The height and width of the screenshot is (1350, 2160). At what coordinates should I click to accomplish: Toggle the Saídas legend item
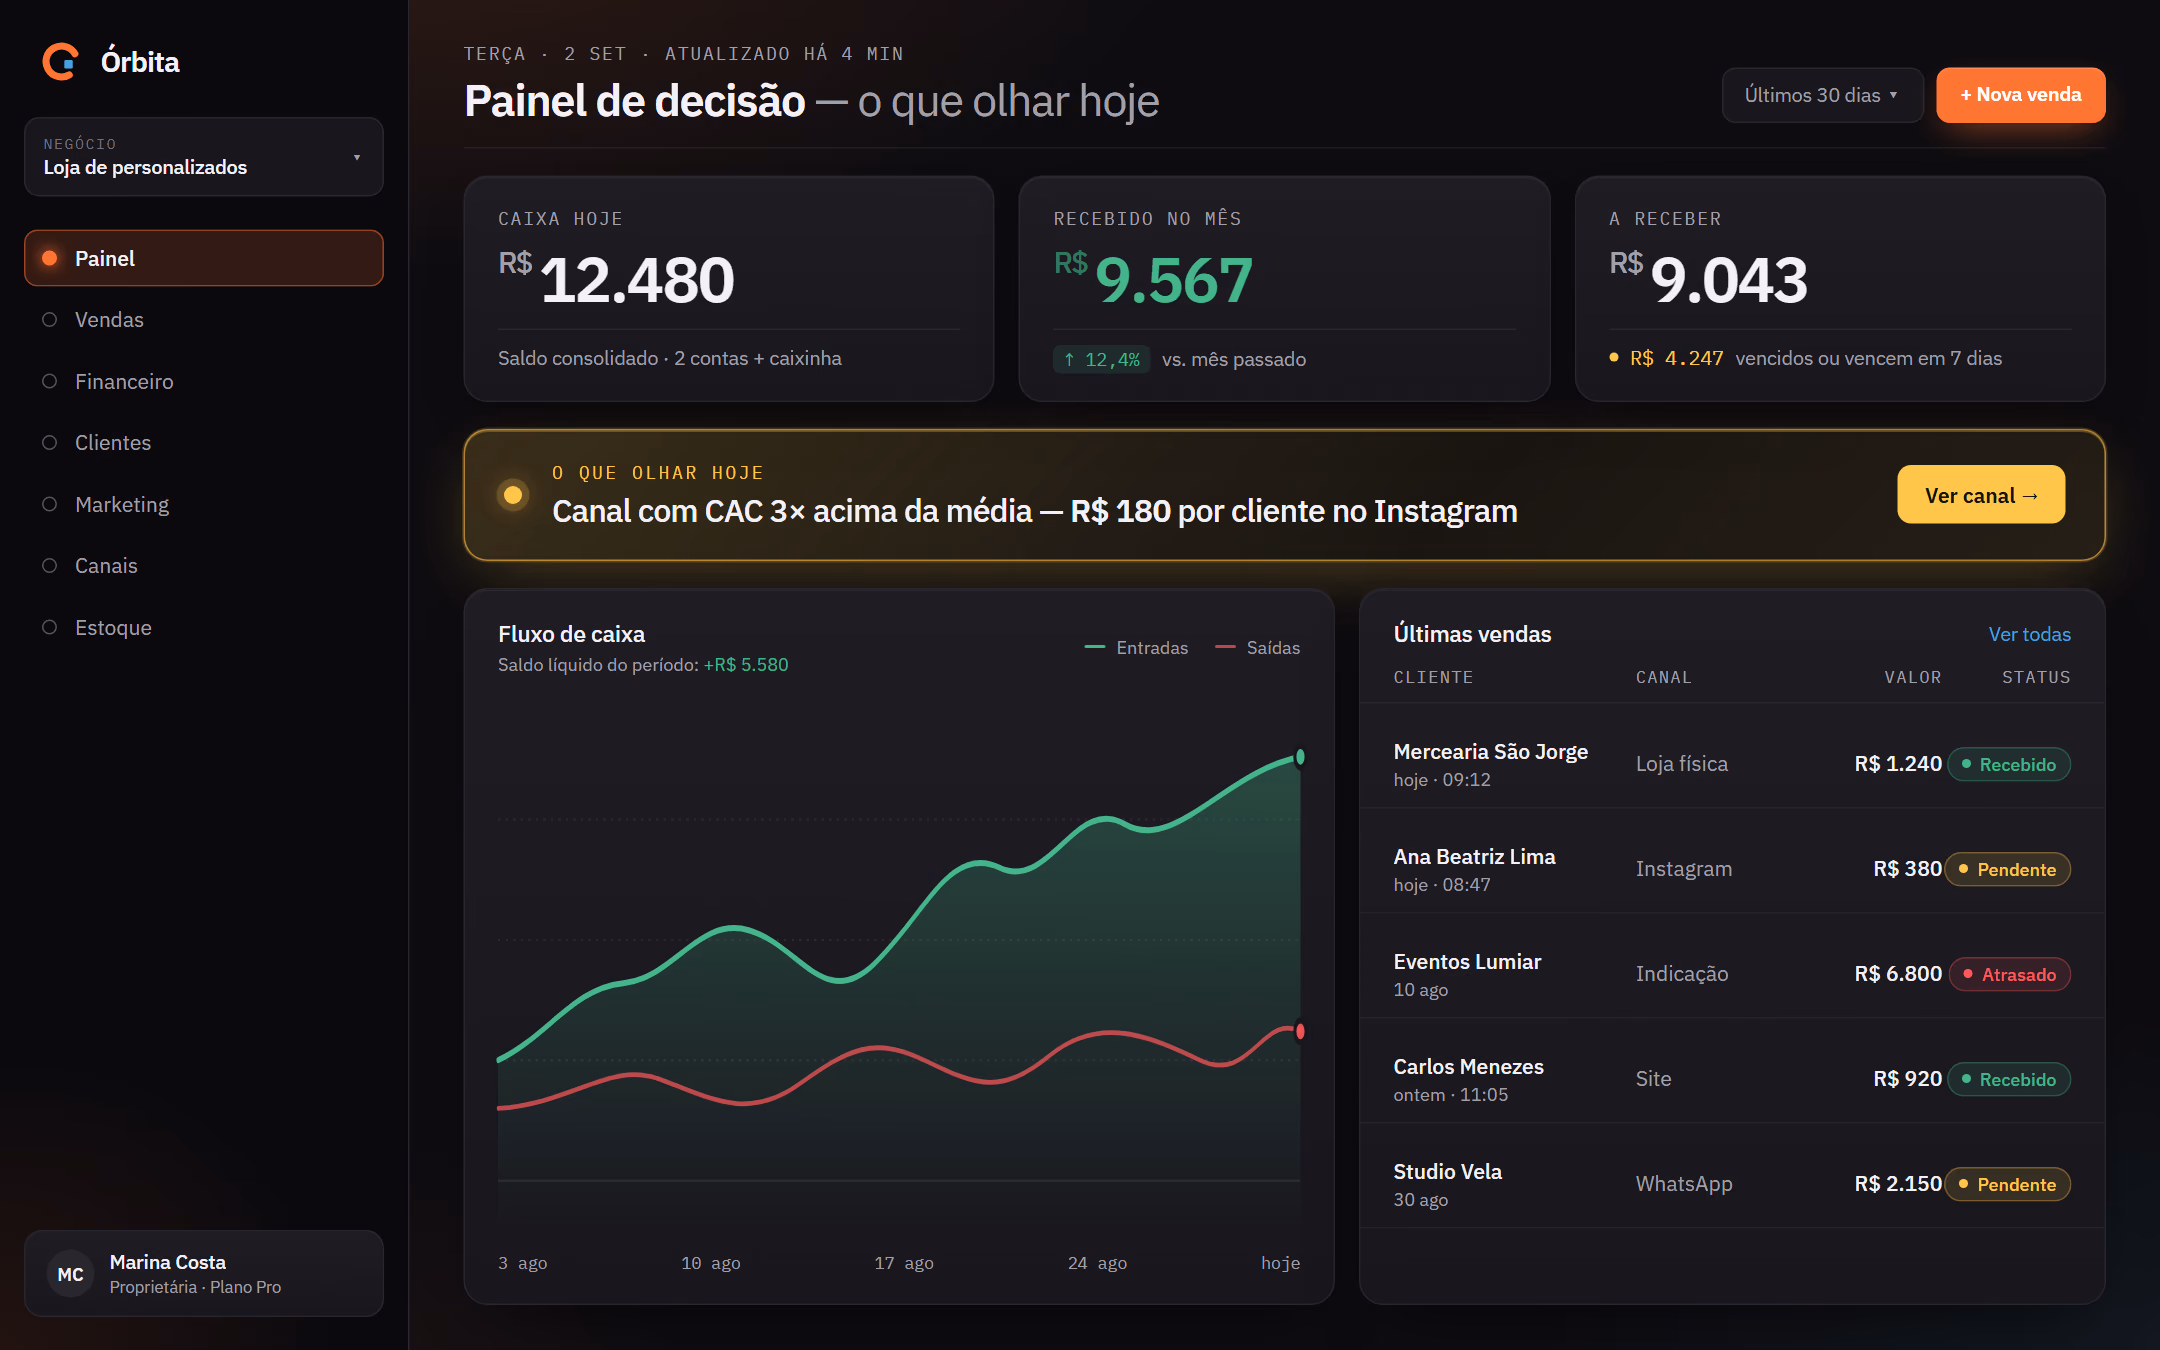tap(1258, 648)
